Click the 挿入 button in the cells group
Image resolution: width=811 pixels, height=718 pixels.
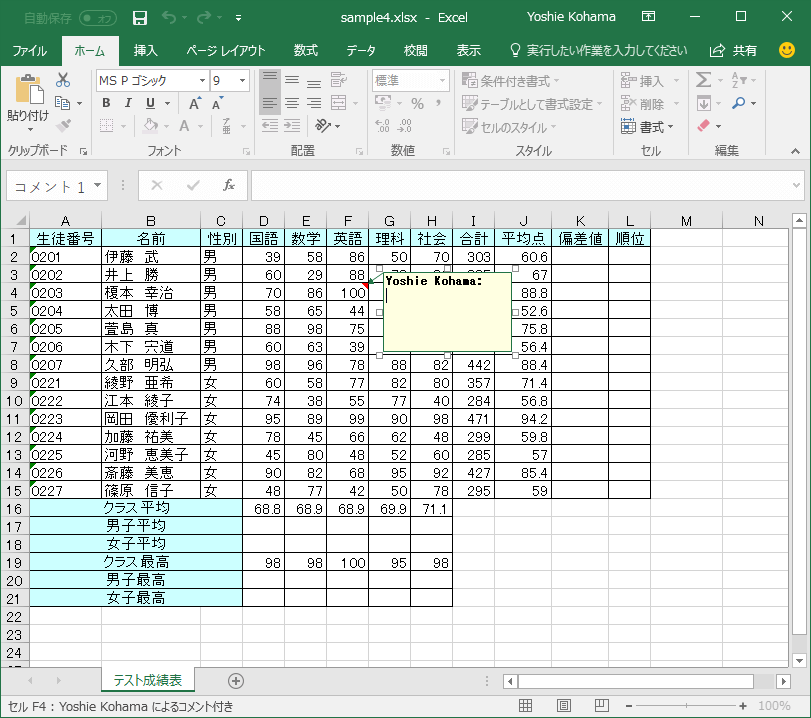(x=650, y=81)
